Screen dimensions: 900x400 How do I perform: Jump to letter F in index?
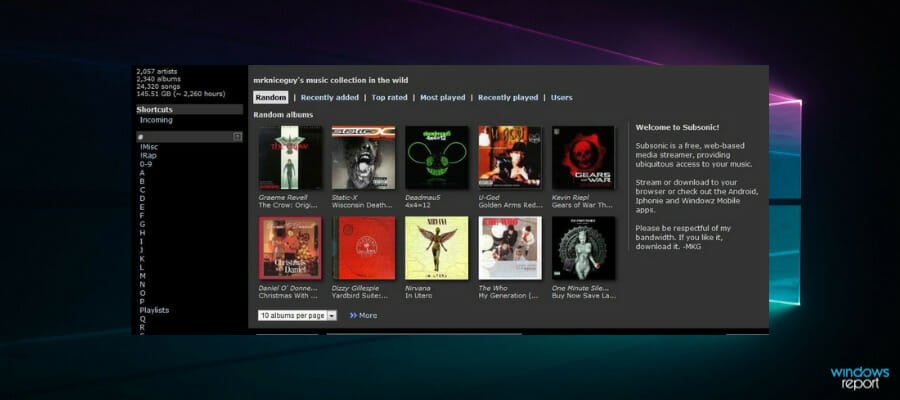142,216
